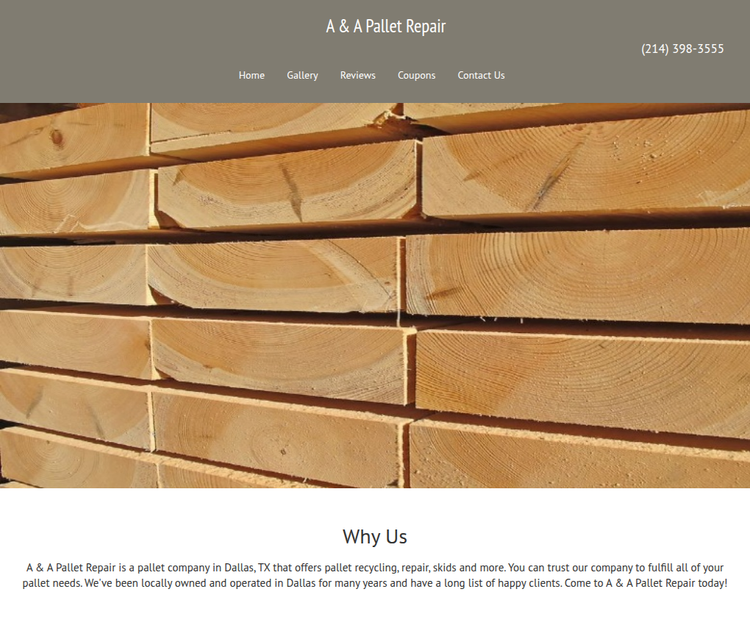Click the stacked lumber hero image

(375, 295)
